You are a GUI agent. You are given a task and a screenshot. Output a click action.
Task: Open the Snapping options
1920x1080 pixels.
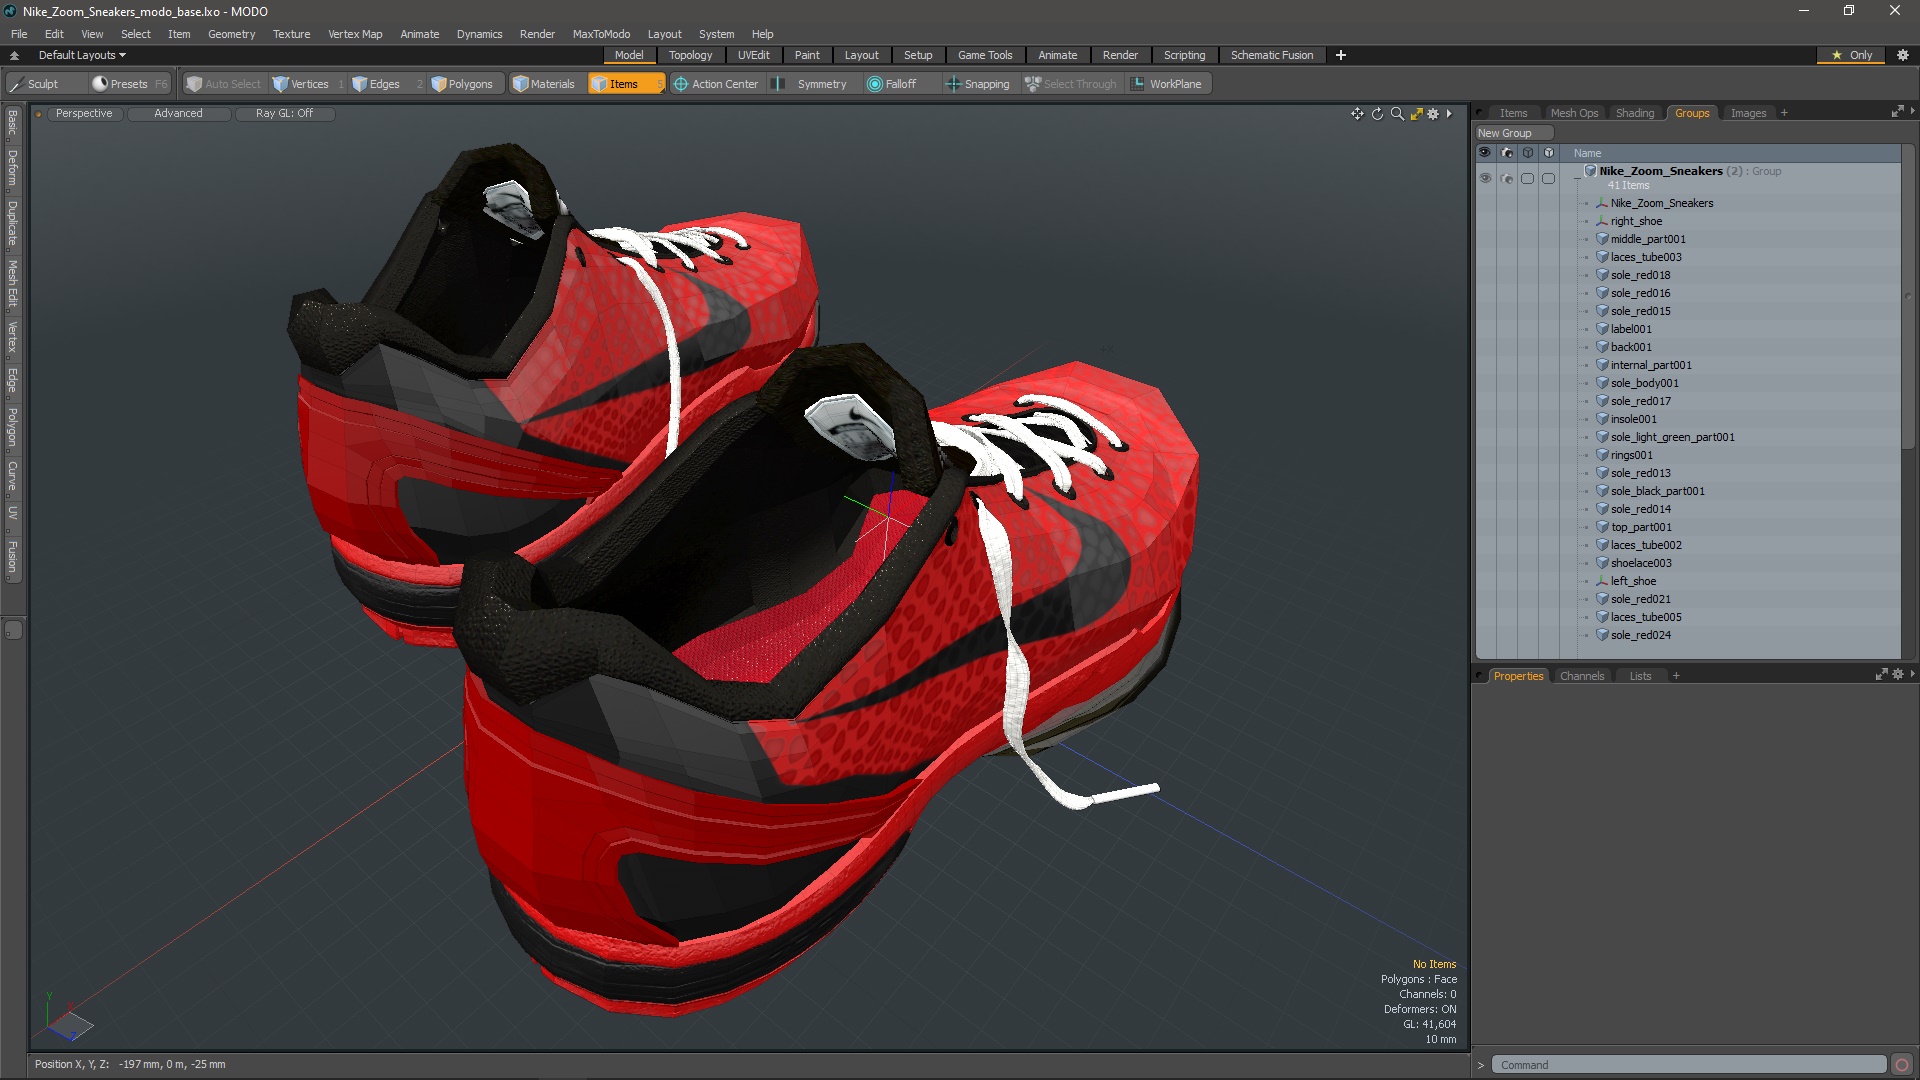coord(978,84)
